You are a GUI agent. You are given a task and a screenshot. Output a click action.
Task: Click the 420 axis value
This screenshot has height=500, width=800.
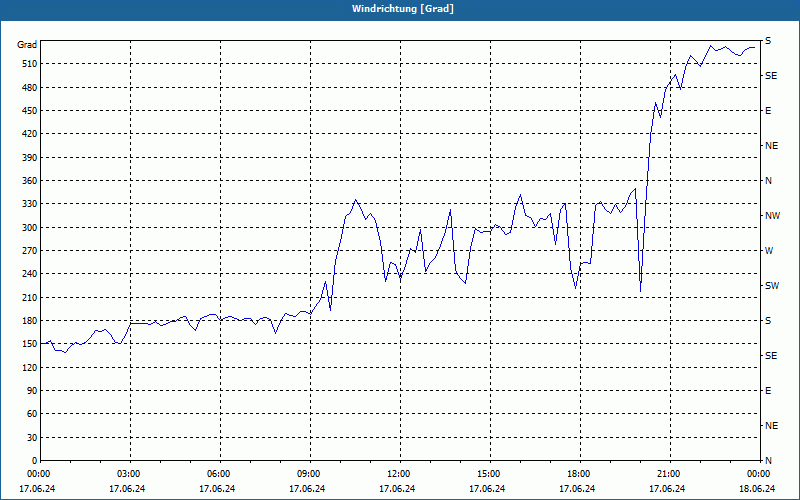tap(29, 134)
